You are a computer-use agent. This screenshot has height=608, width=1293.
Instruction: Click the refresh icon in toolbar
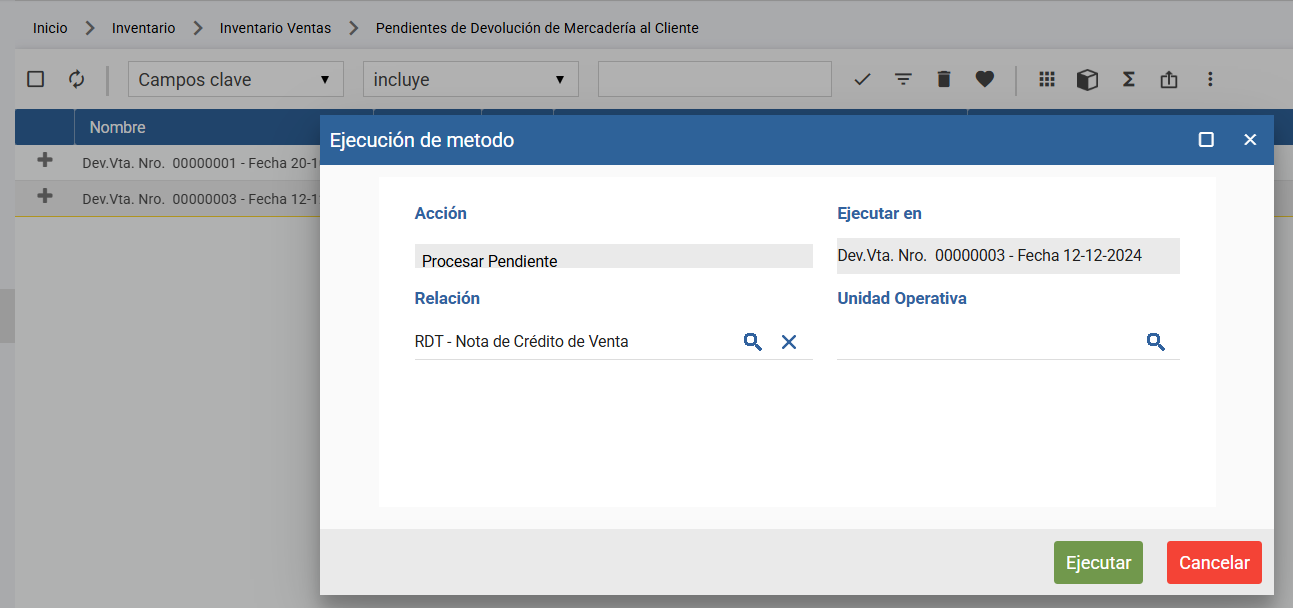pyautogui.click(x=77, y=79)
